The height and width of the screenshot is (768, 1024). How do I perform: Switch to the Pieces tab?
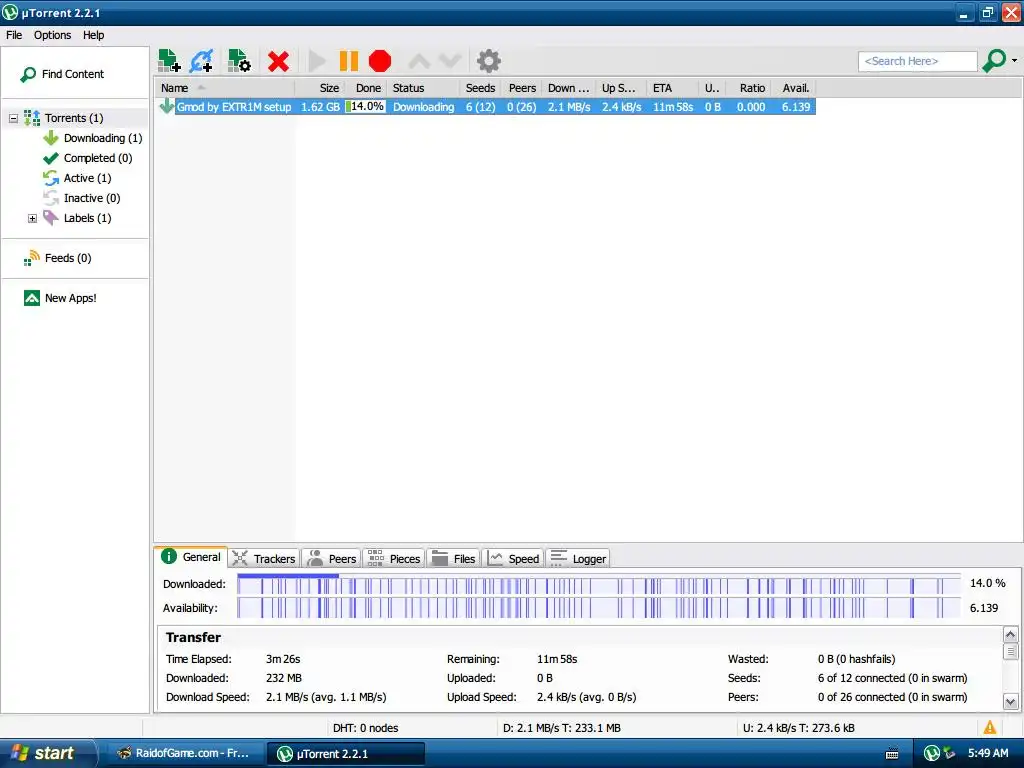[x=394, y=558]
